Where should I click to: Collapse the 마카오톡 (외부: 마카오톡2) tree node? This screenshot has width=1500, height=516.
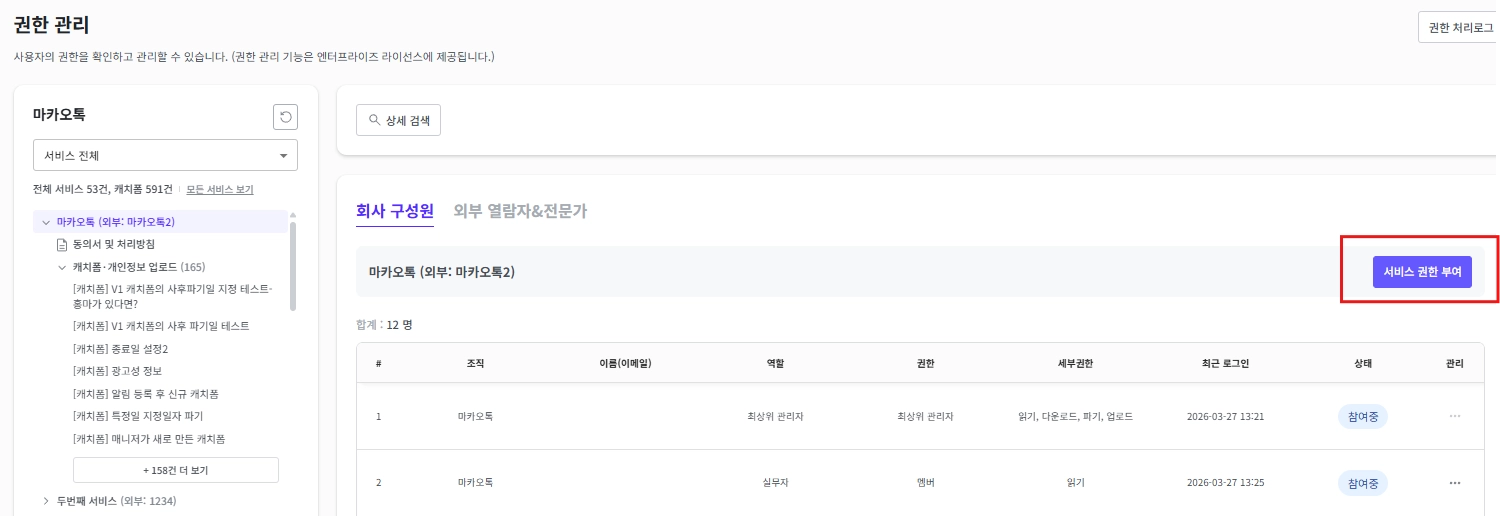click(x=45, y=222)
